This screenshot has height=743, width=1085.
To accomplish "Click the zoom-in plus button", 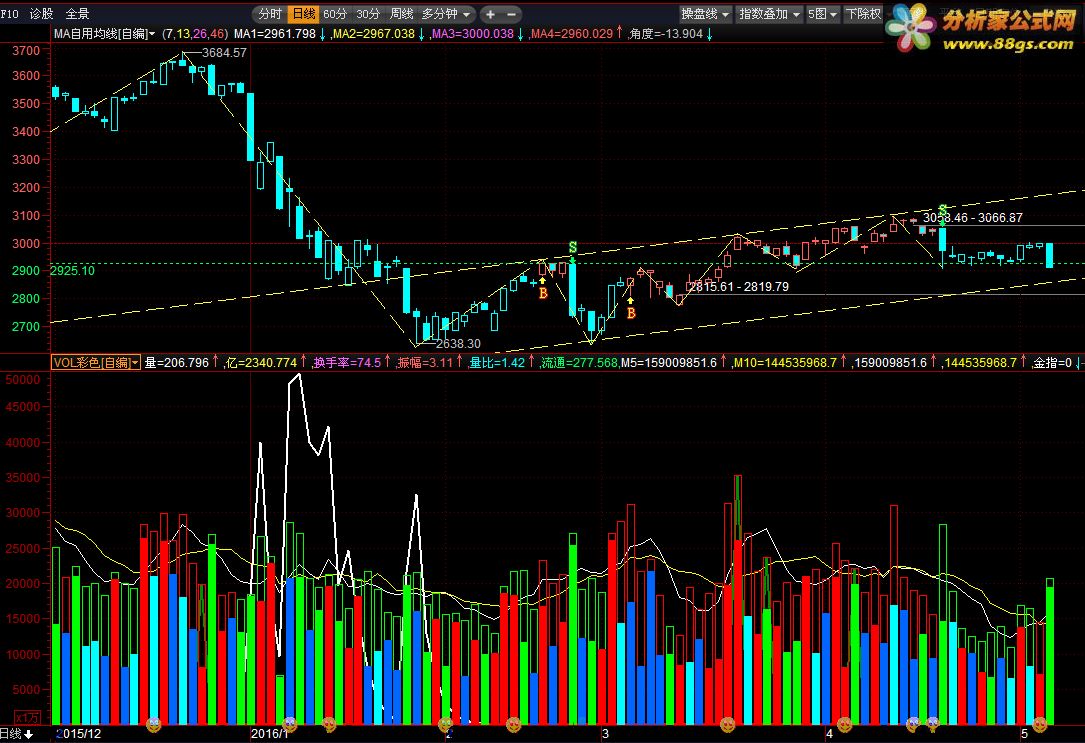I will pyautogui.click(x=490, y=14).
